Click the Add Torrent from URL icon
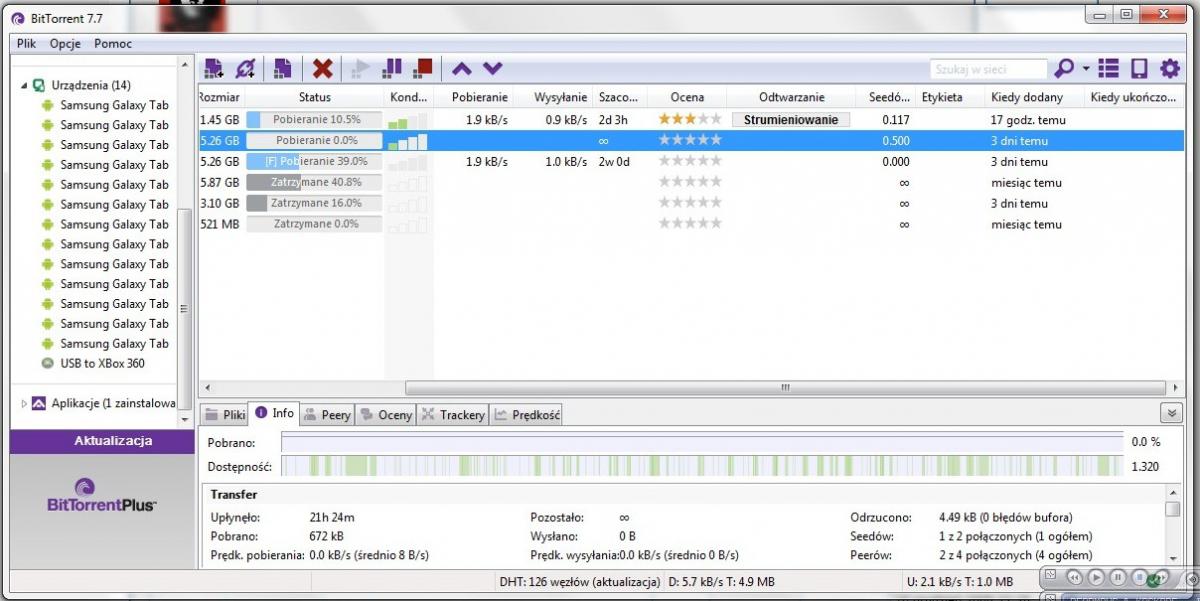The image size is (1200, 601). click(245, 69)
